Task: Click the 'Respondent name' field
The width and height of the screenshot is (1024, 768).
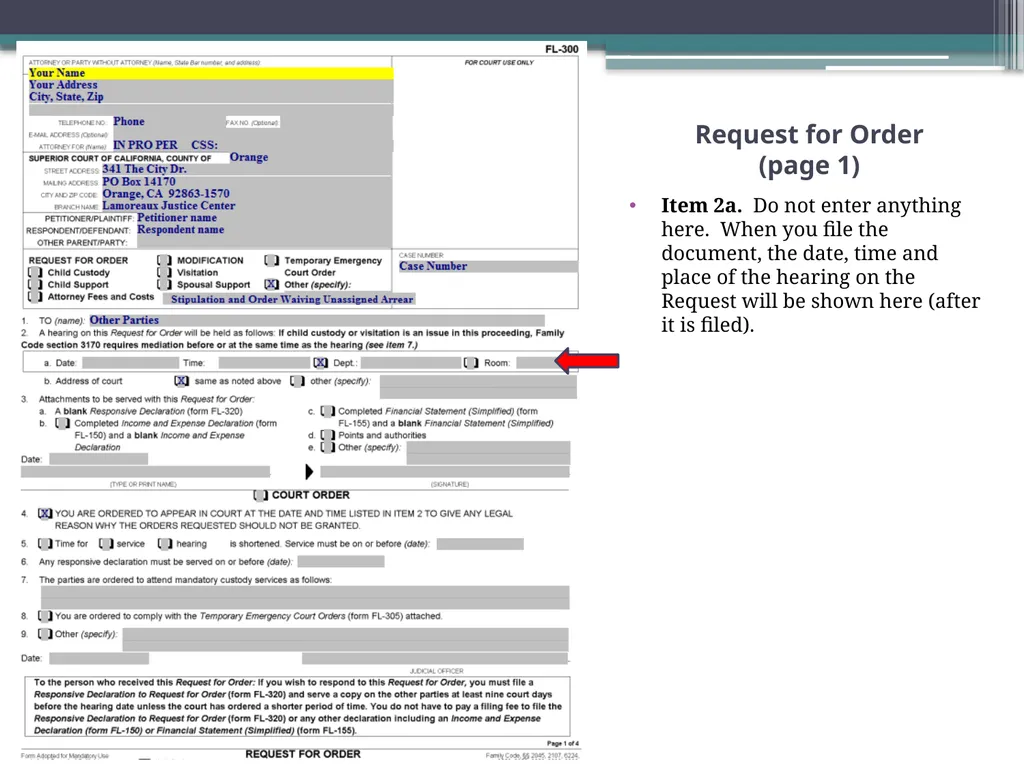Action: pyautogui.click(x=264, y=230)
